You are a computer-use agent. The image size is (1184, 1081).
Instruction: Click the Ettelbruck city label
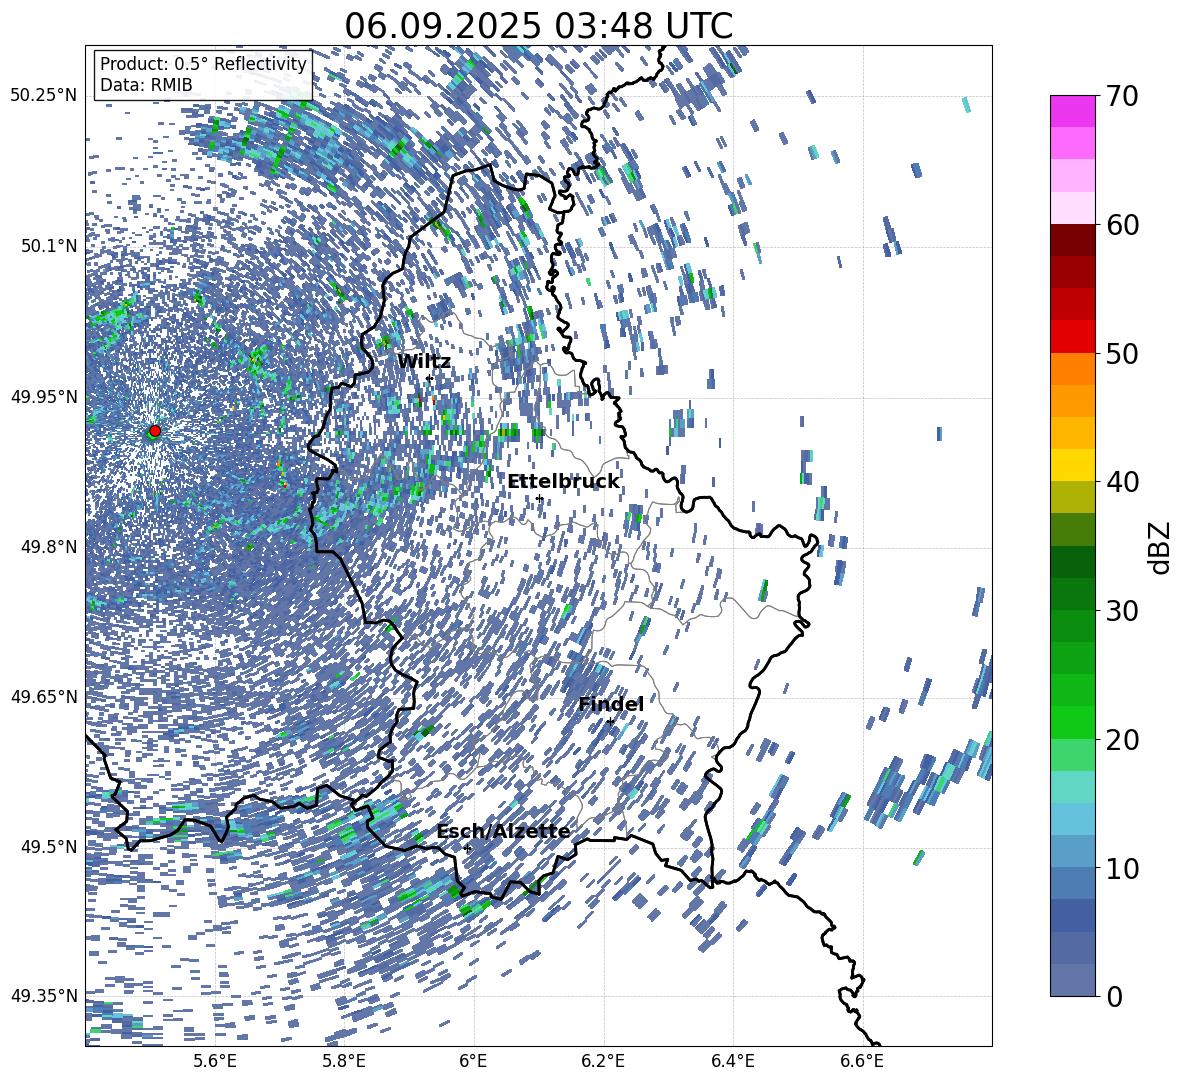coord(563,482)
